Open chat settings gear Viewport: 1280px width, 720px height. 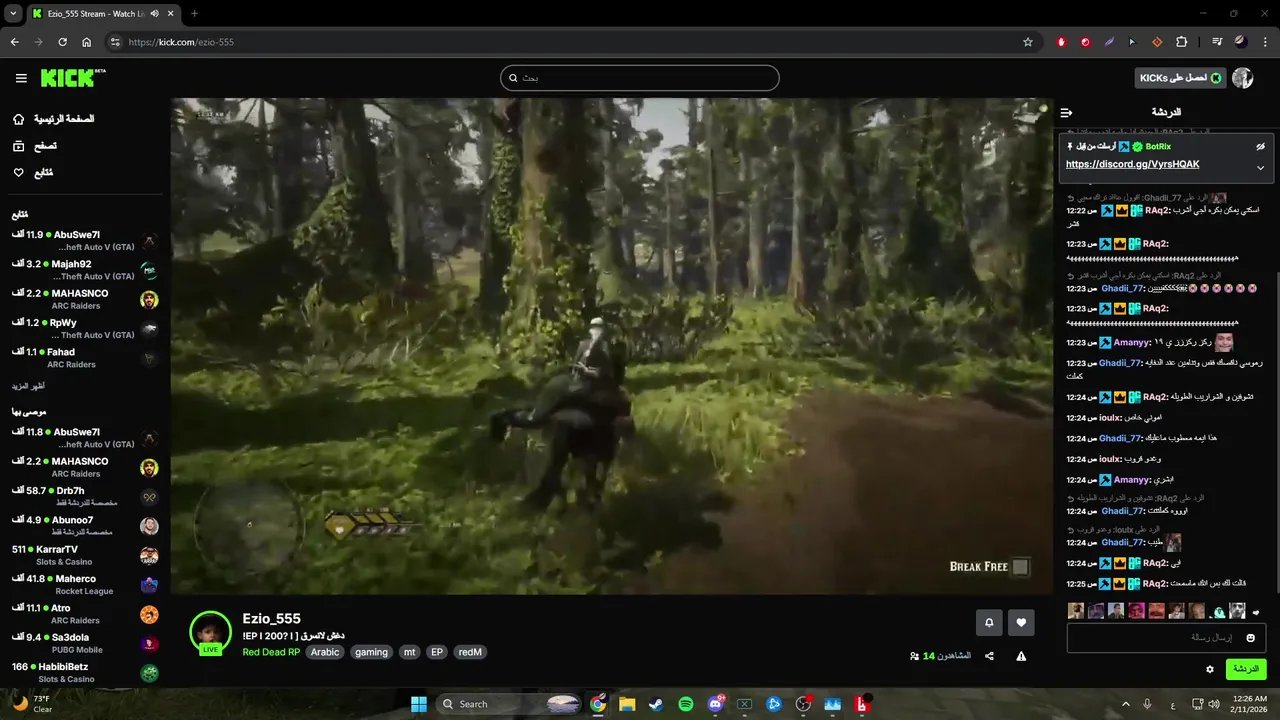[1210, 669]
